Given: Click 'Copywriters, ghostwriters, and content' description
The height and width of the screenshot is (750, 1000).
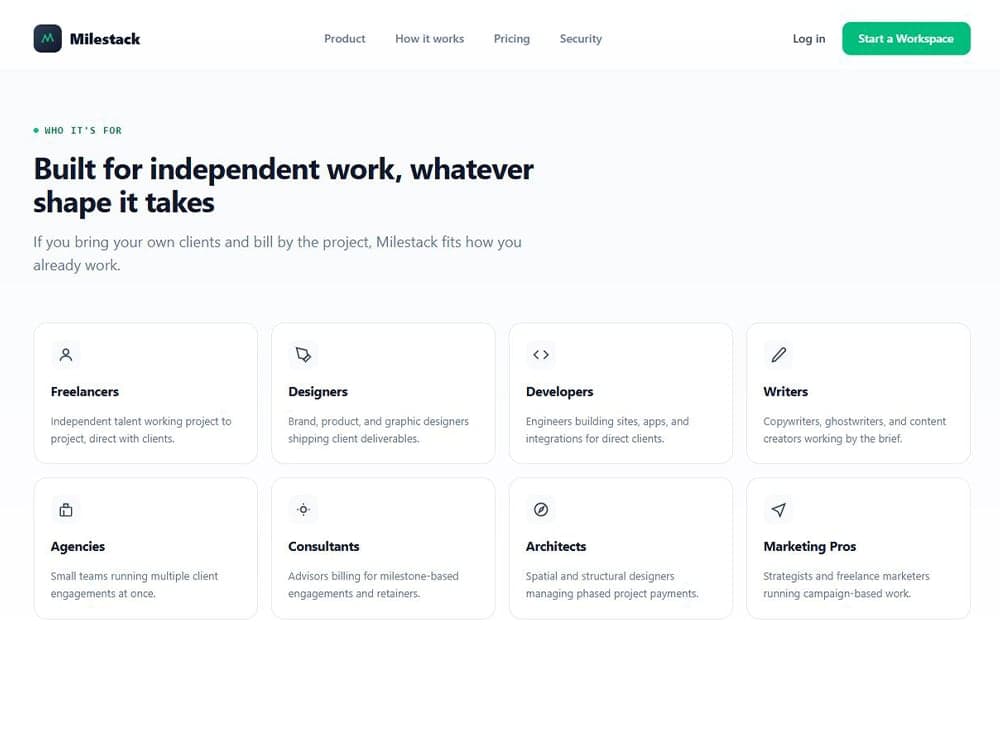Looking at the screenshot, I should coord(855,430).
